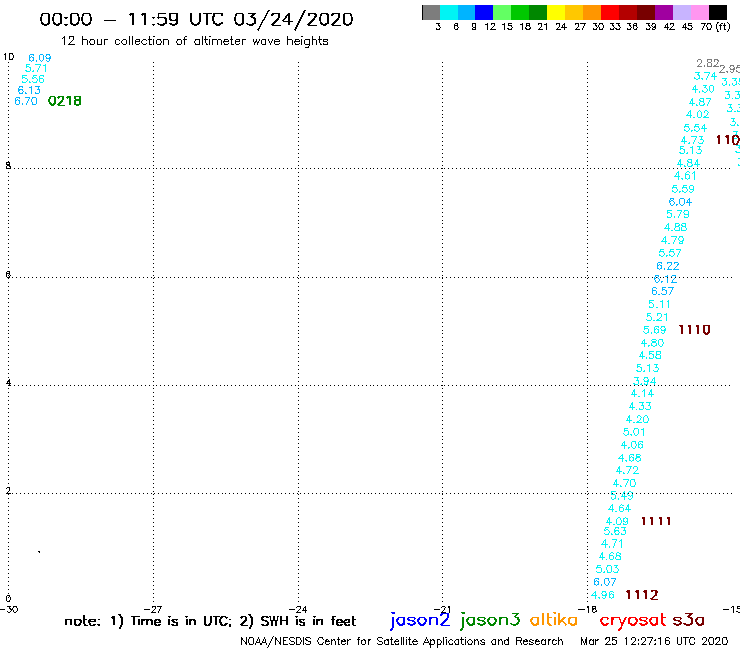
Task: Click the 4.73 wave height value
Action: click(x=692, y=140)
